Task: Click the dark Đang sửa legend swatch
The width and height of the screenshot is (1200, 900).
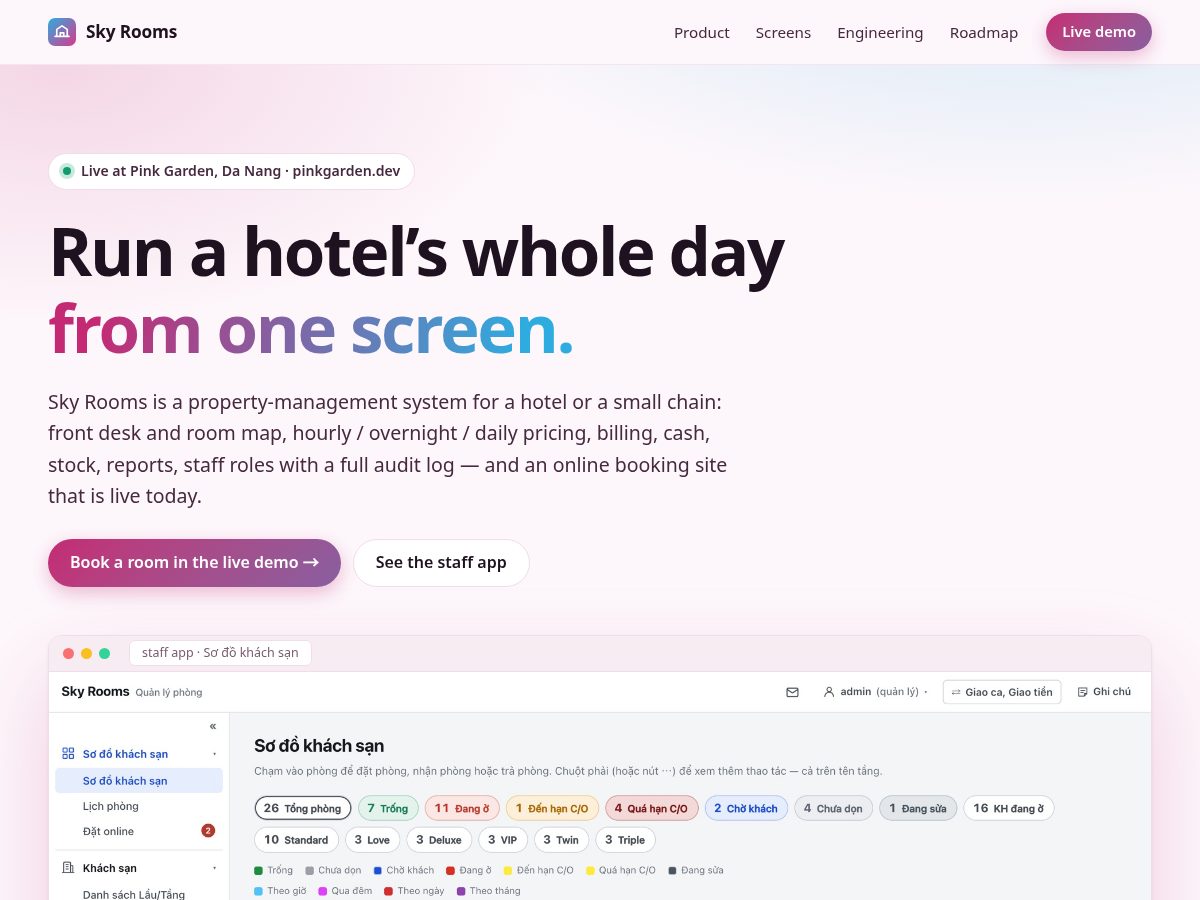Action: 673,871
